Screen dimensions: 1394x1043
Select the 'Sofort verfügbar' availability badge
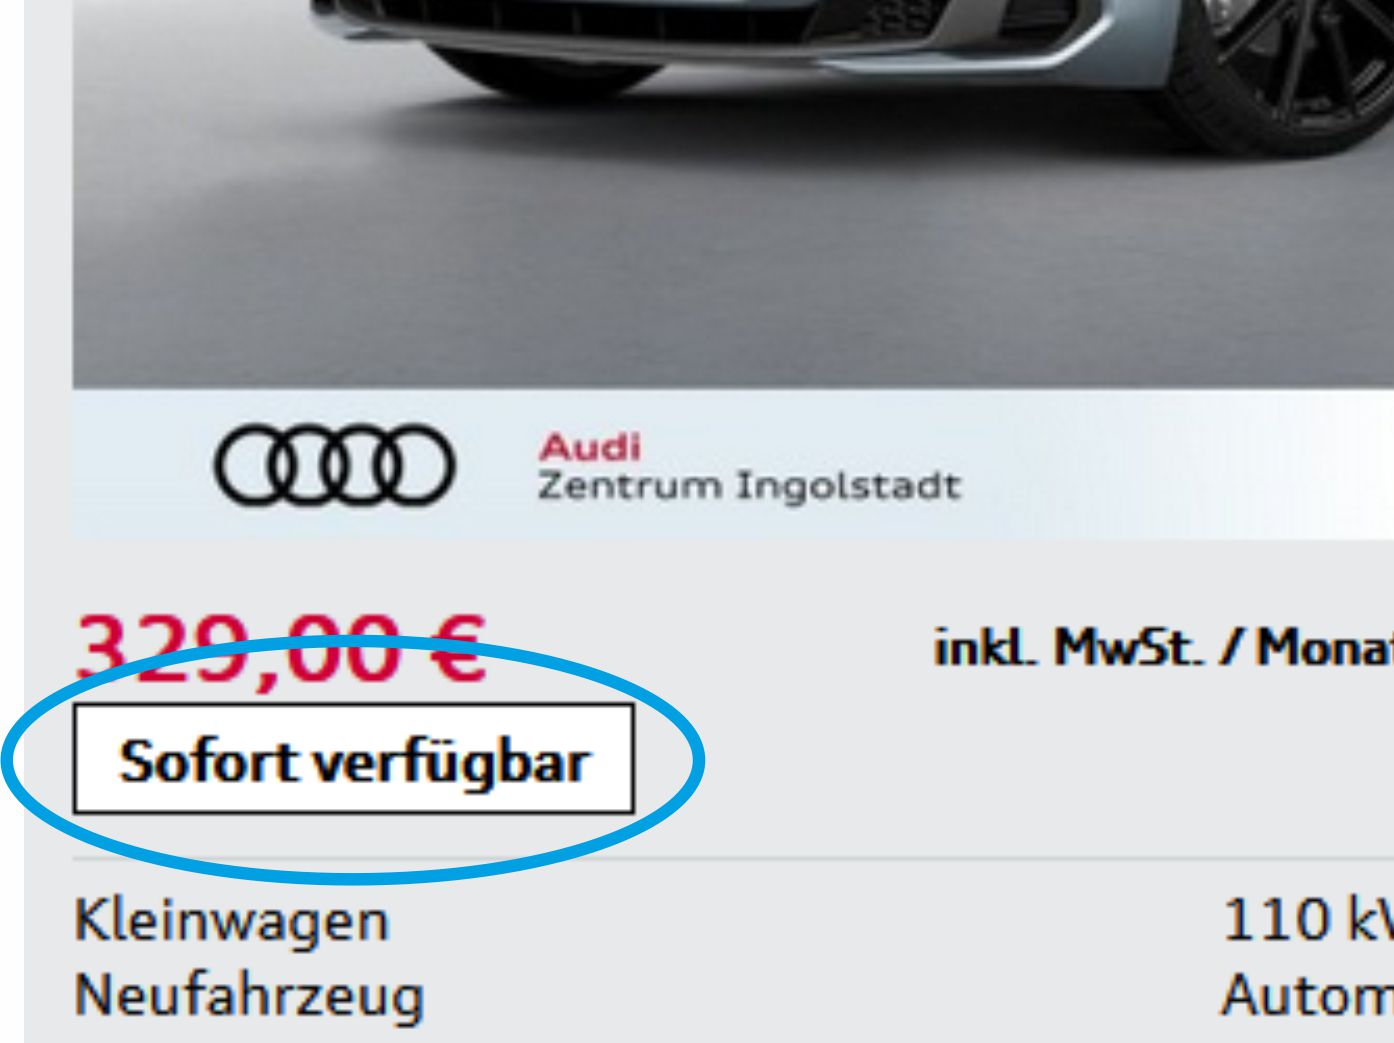click(353, 760)
